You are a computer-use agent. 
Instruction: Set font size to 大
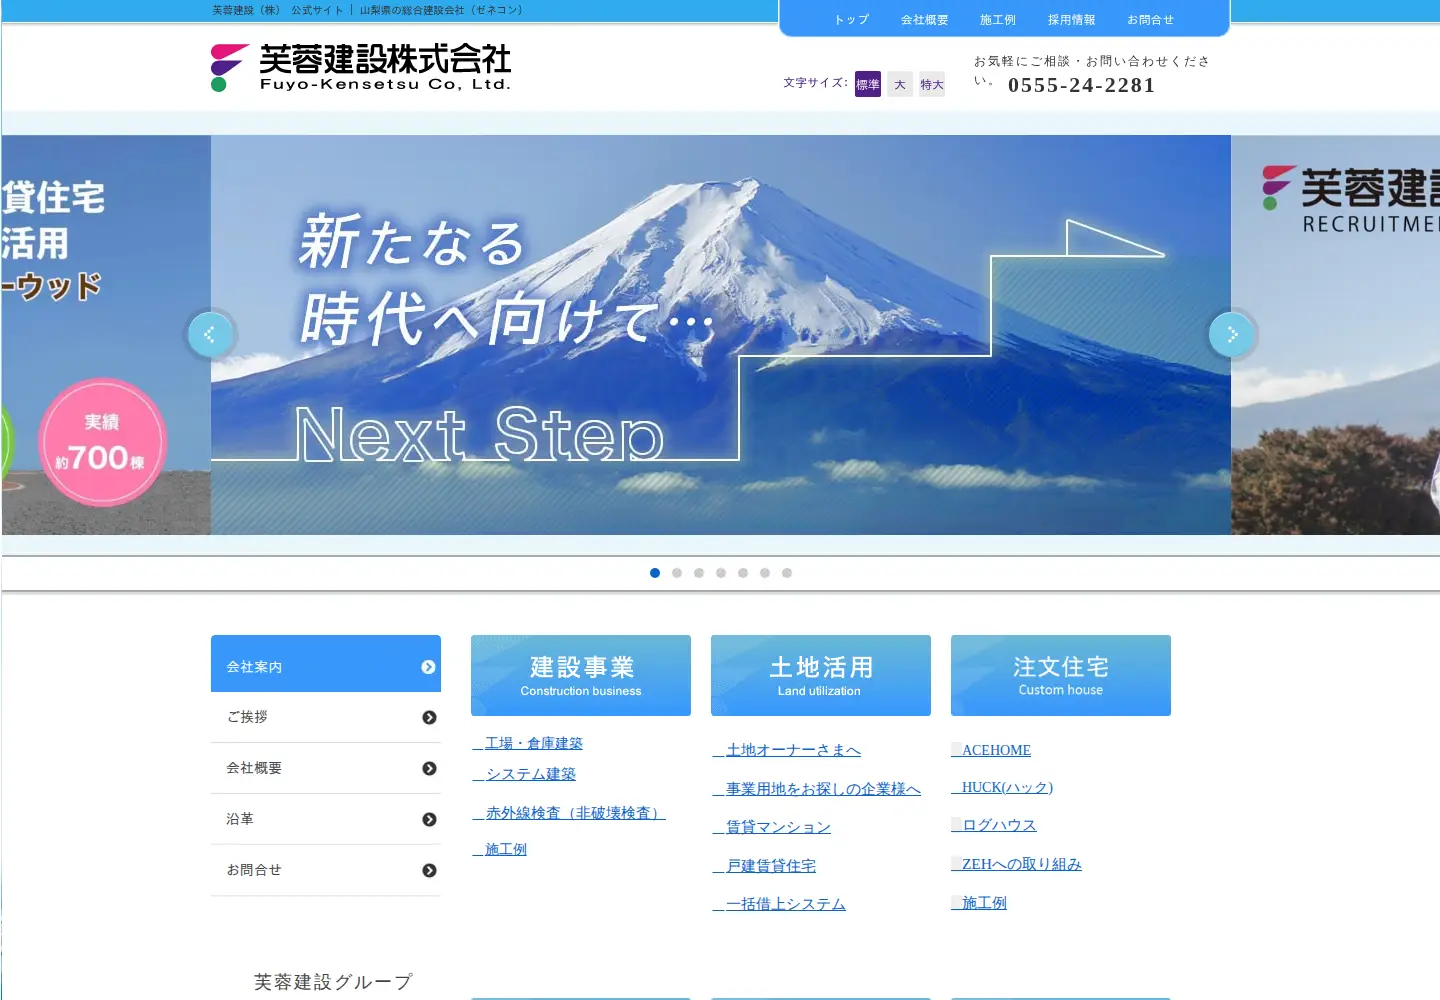tap(900, 84)
